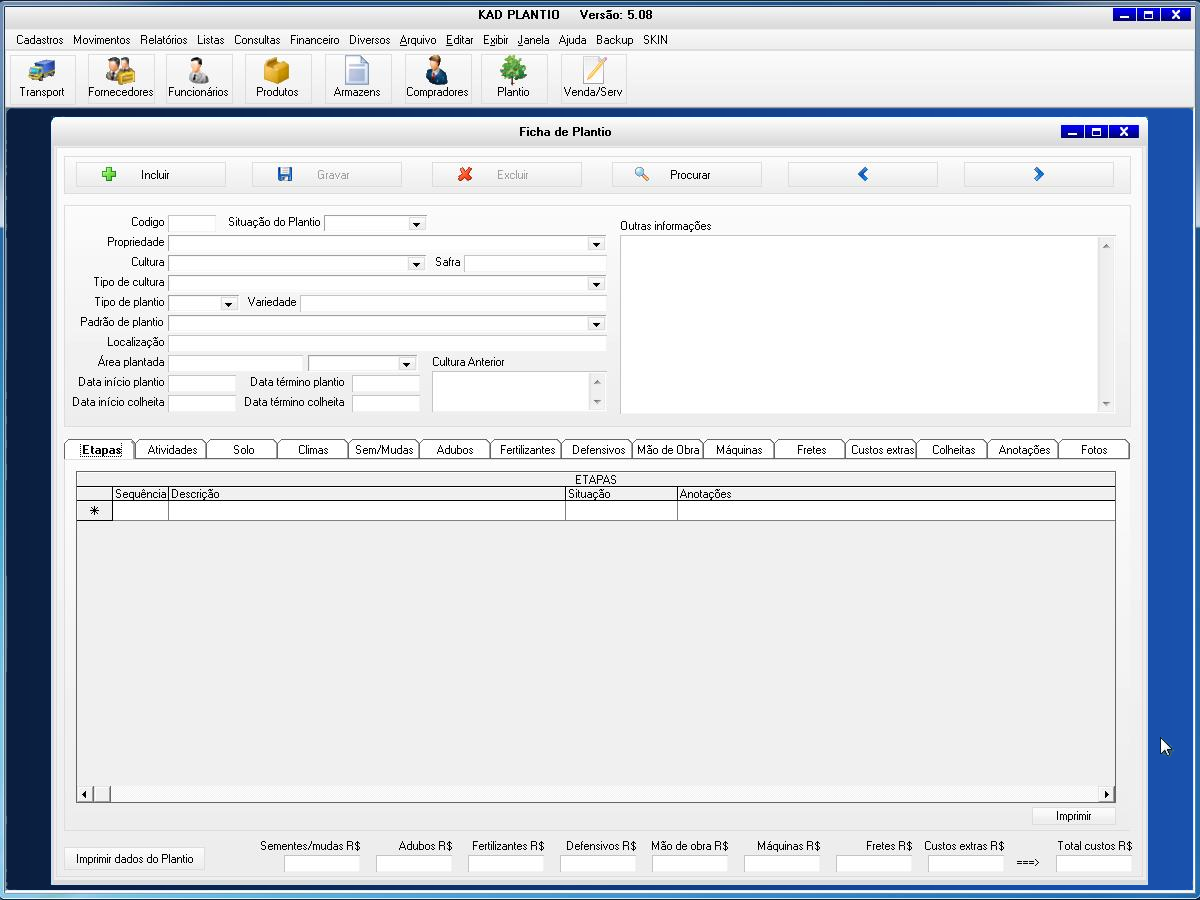1200x900 pixels.
Task: Open the Relatórios menu
Action: point(164,40)
